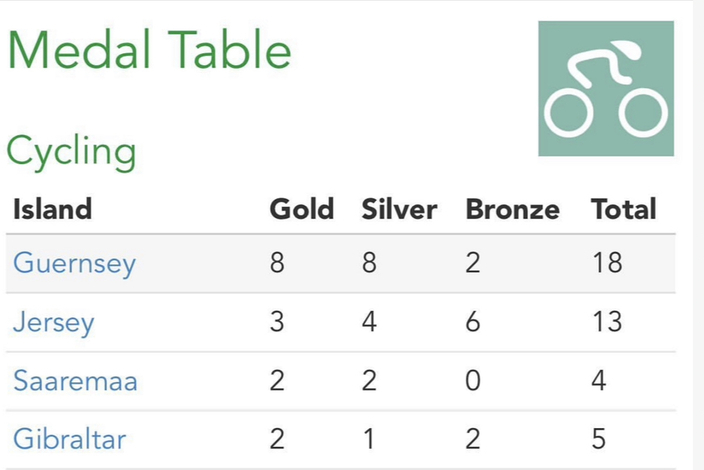The image size is (704, 470).
Task: Click Saaremaa's bronze count of 0
Action: (x=473, y=380)
